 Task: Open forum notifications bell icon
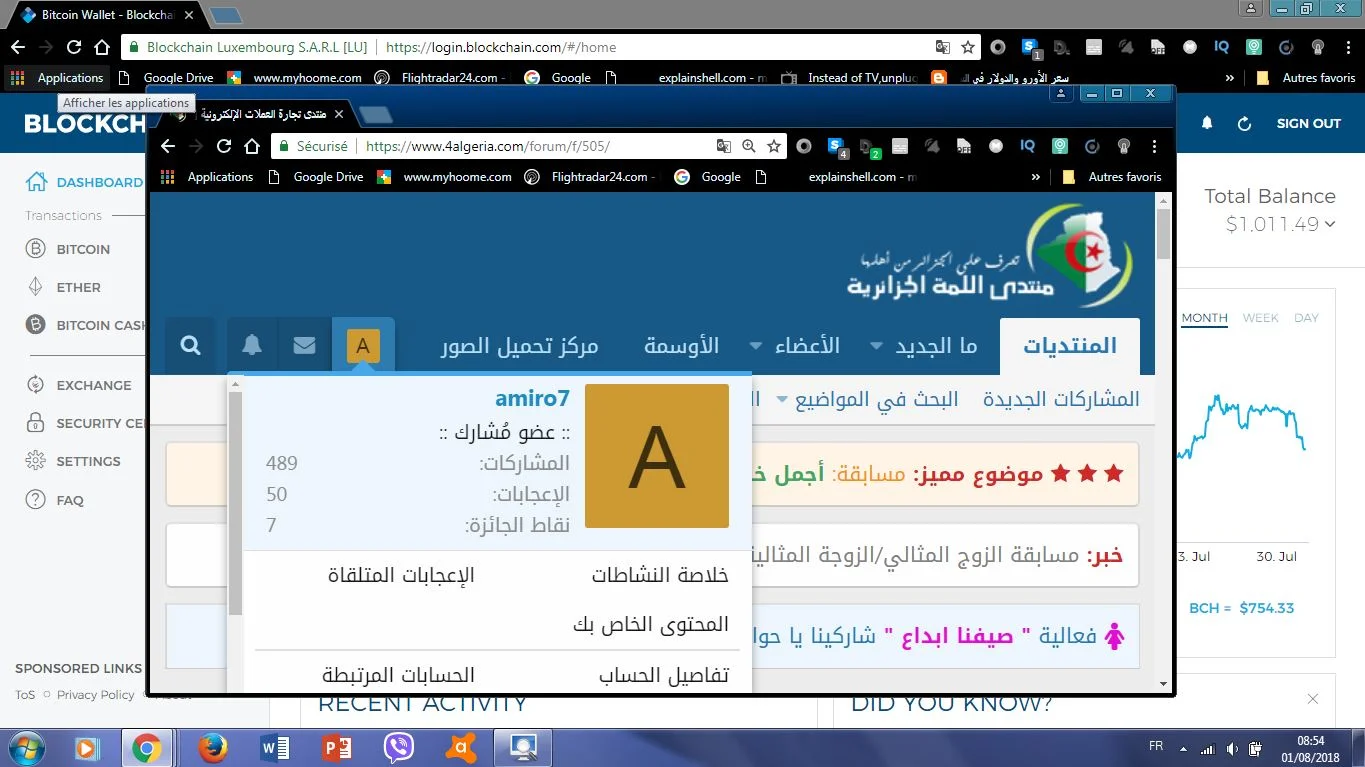tap(252, 346)
